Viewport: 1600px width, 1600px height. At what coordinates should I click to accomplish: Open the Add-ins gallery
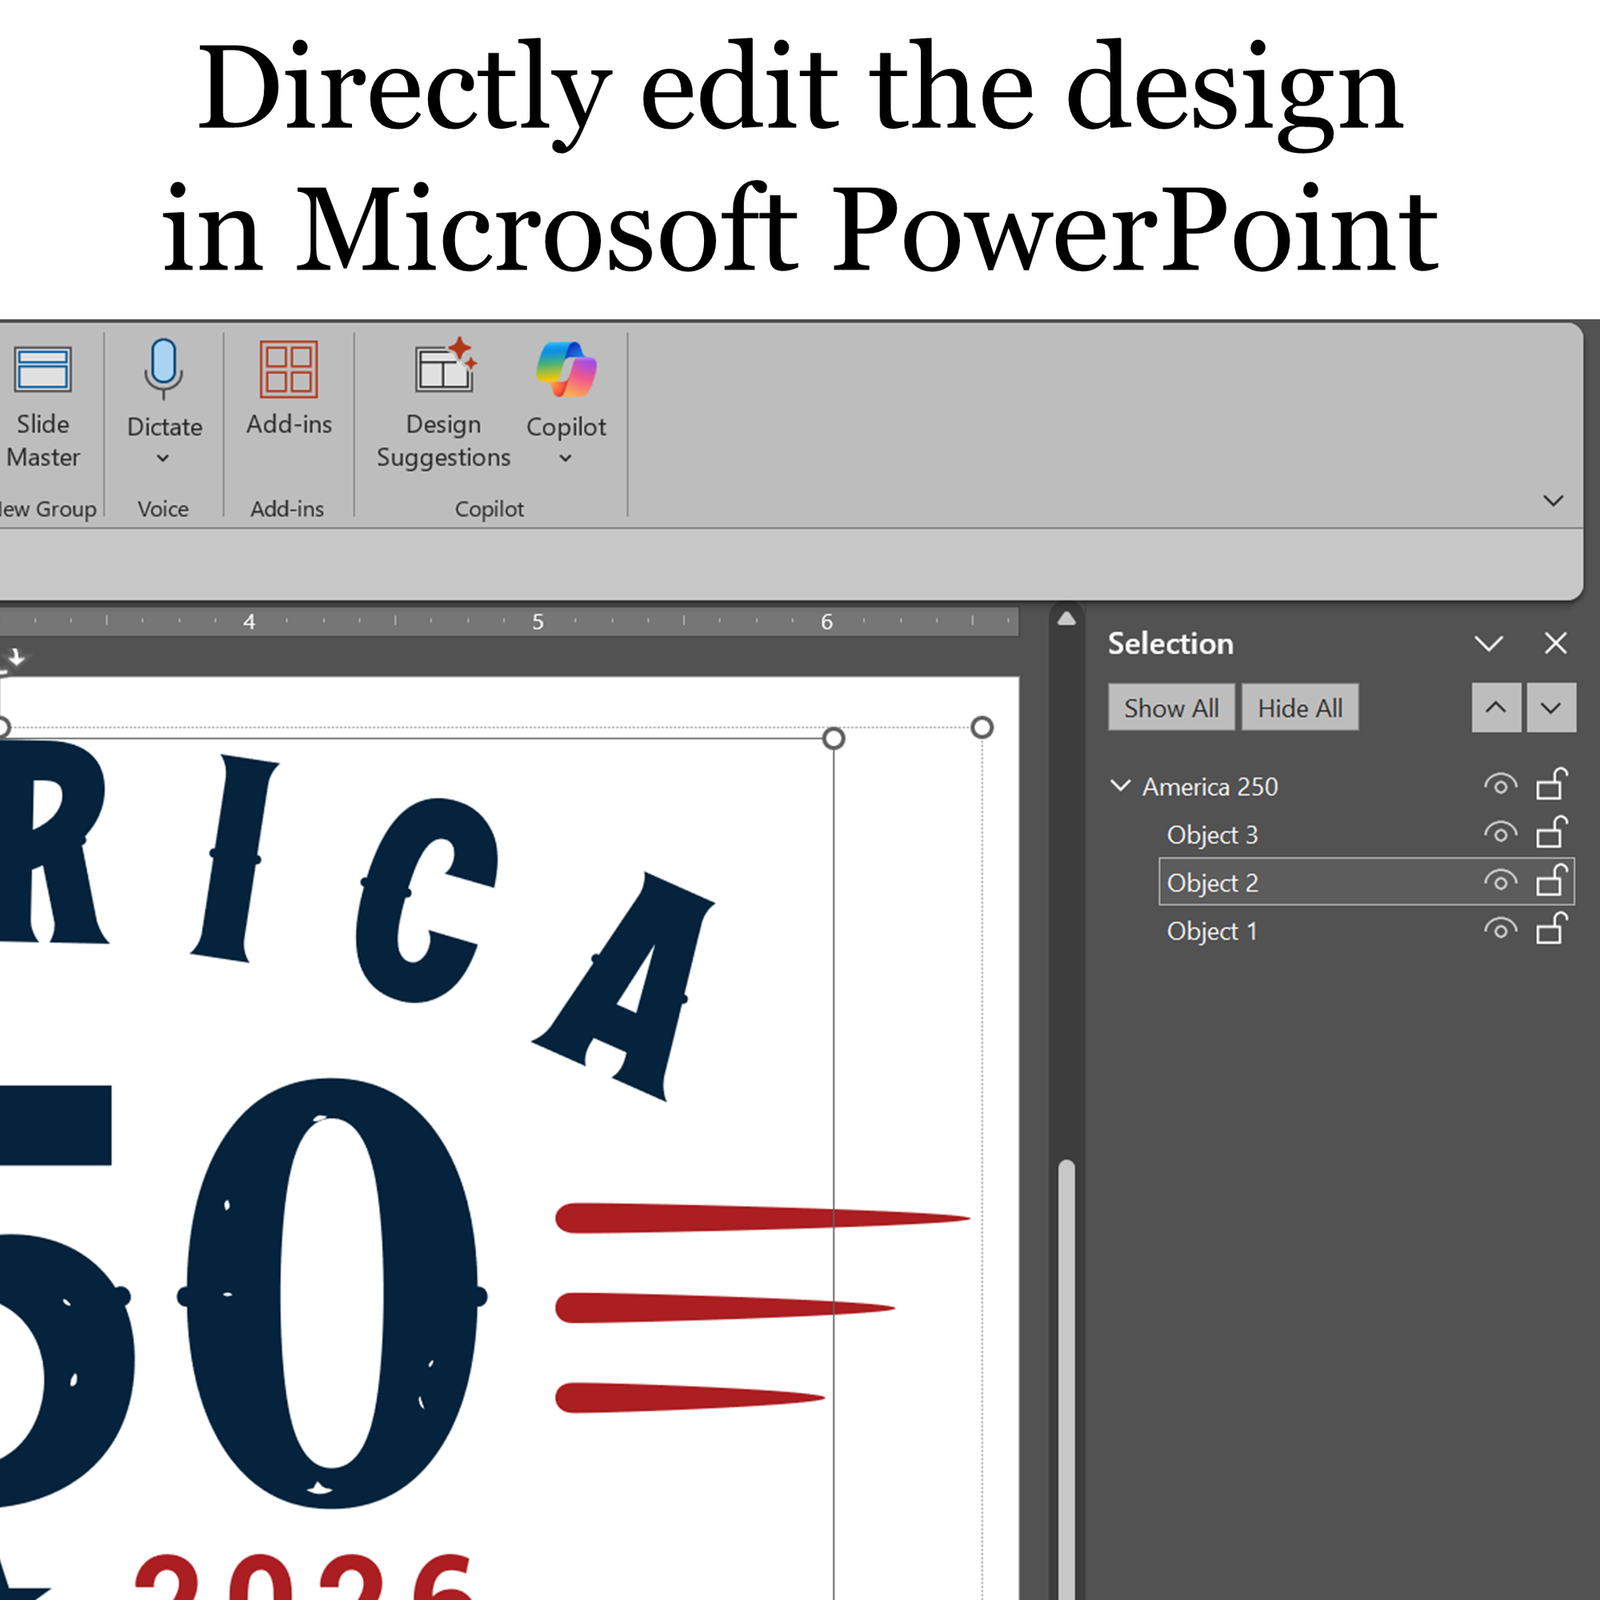click(x=288, y=389)
